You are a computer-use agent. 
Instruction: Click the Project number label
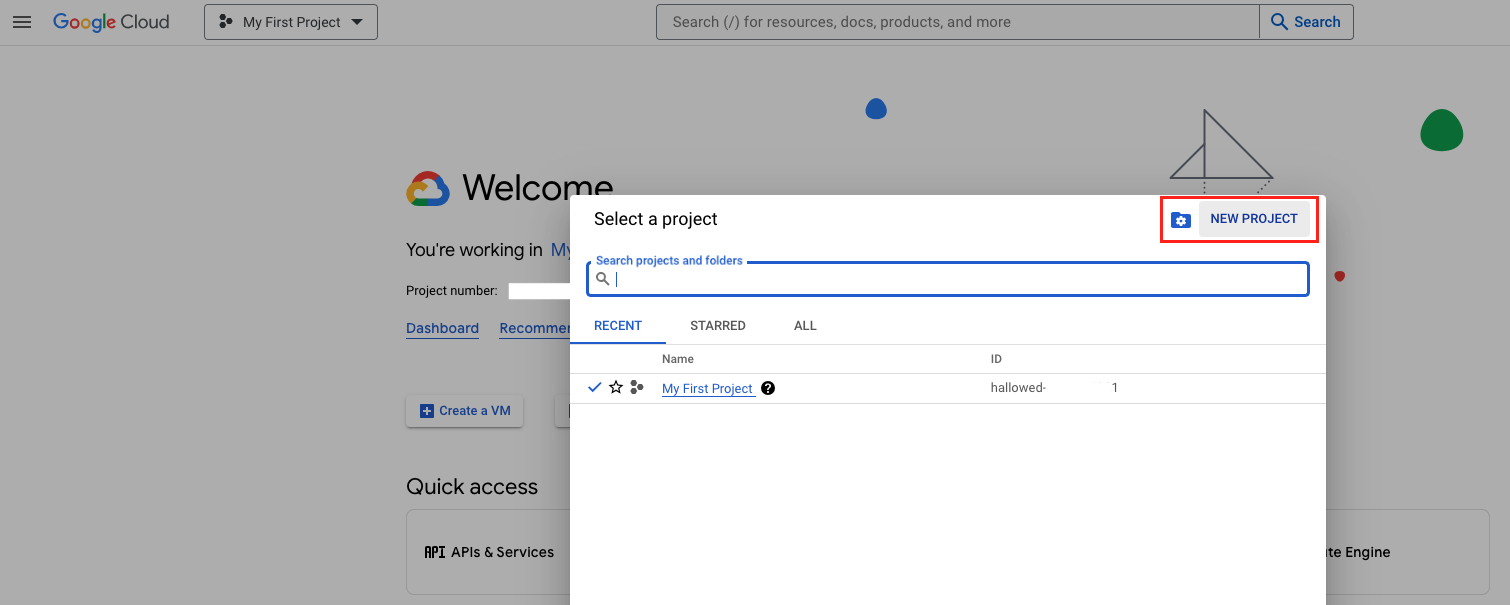451,291
